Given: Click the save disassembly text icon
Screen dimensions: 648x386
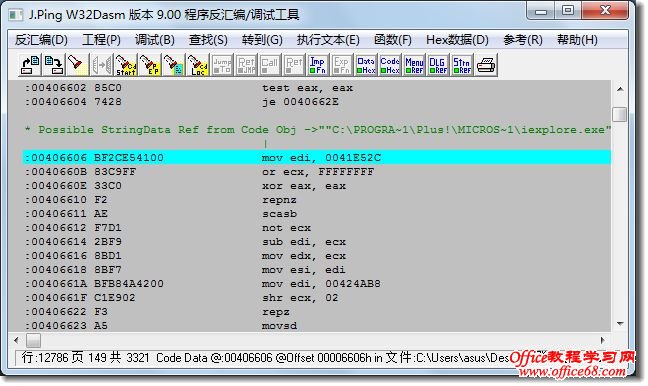Looking at the screenshot, I should point(54,65).
